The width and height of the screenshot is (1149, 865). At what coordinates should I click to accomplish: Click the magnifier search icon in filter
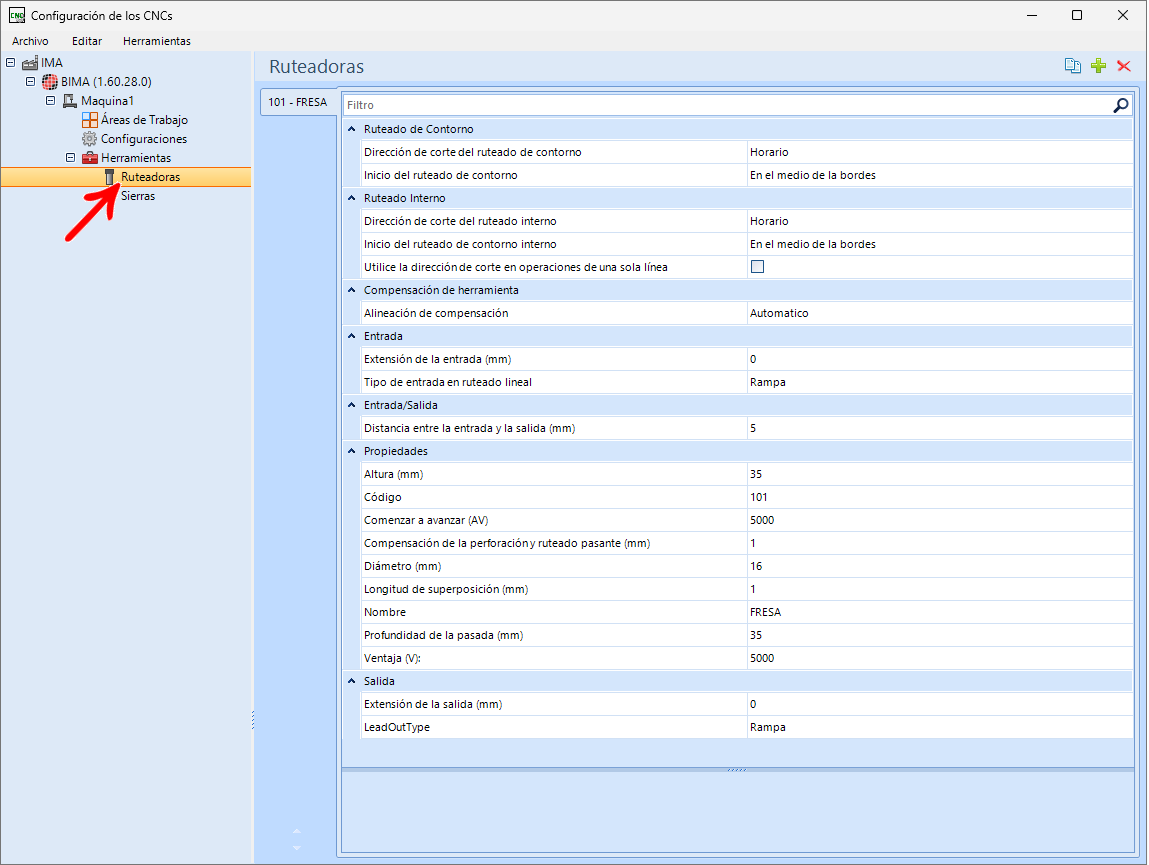coord(1120,106)
